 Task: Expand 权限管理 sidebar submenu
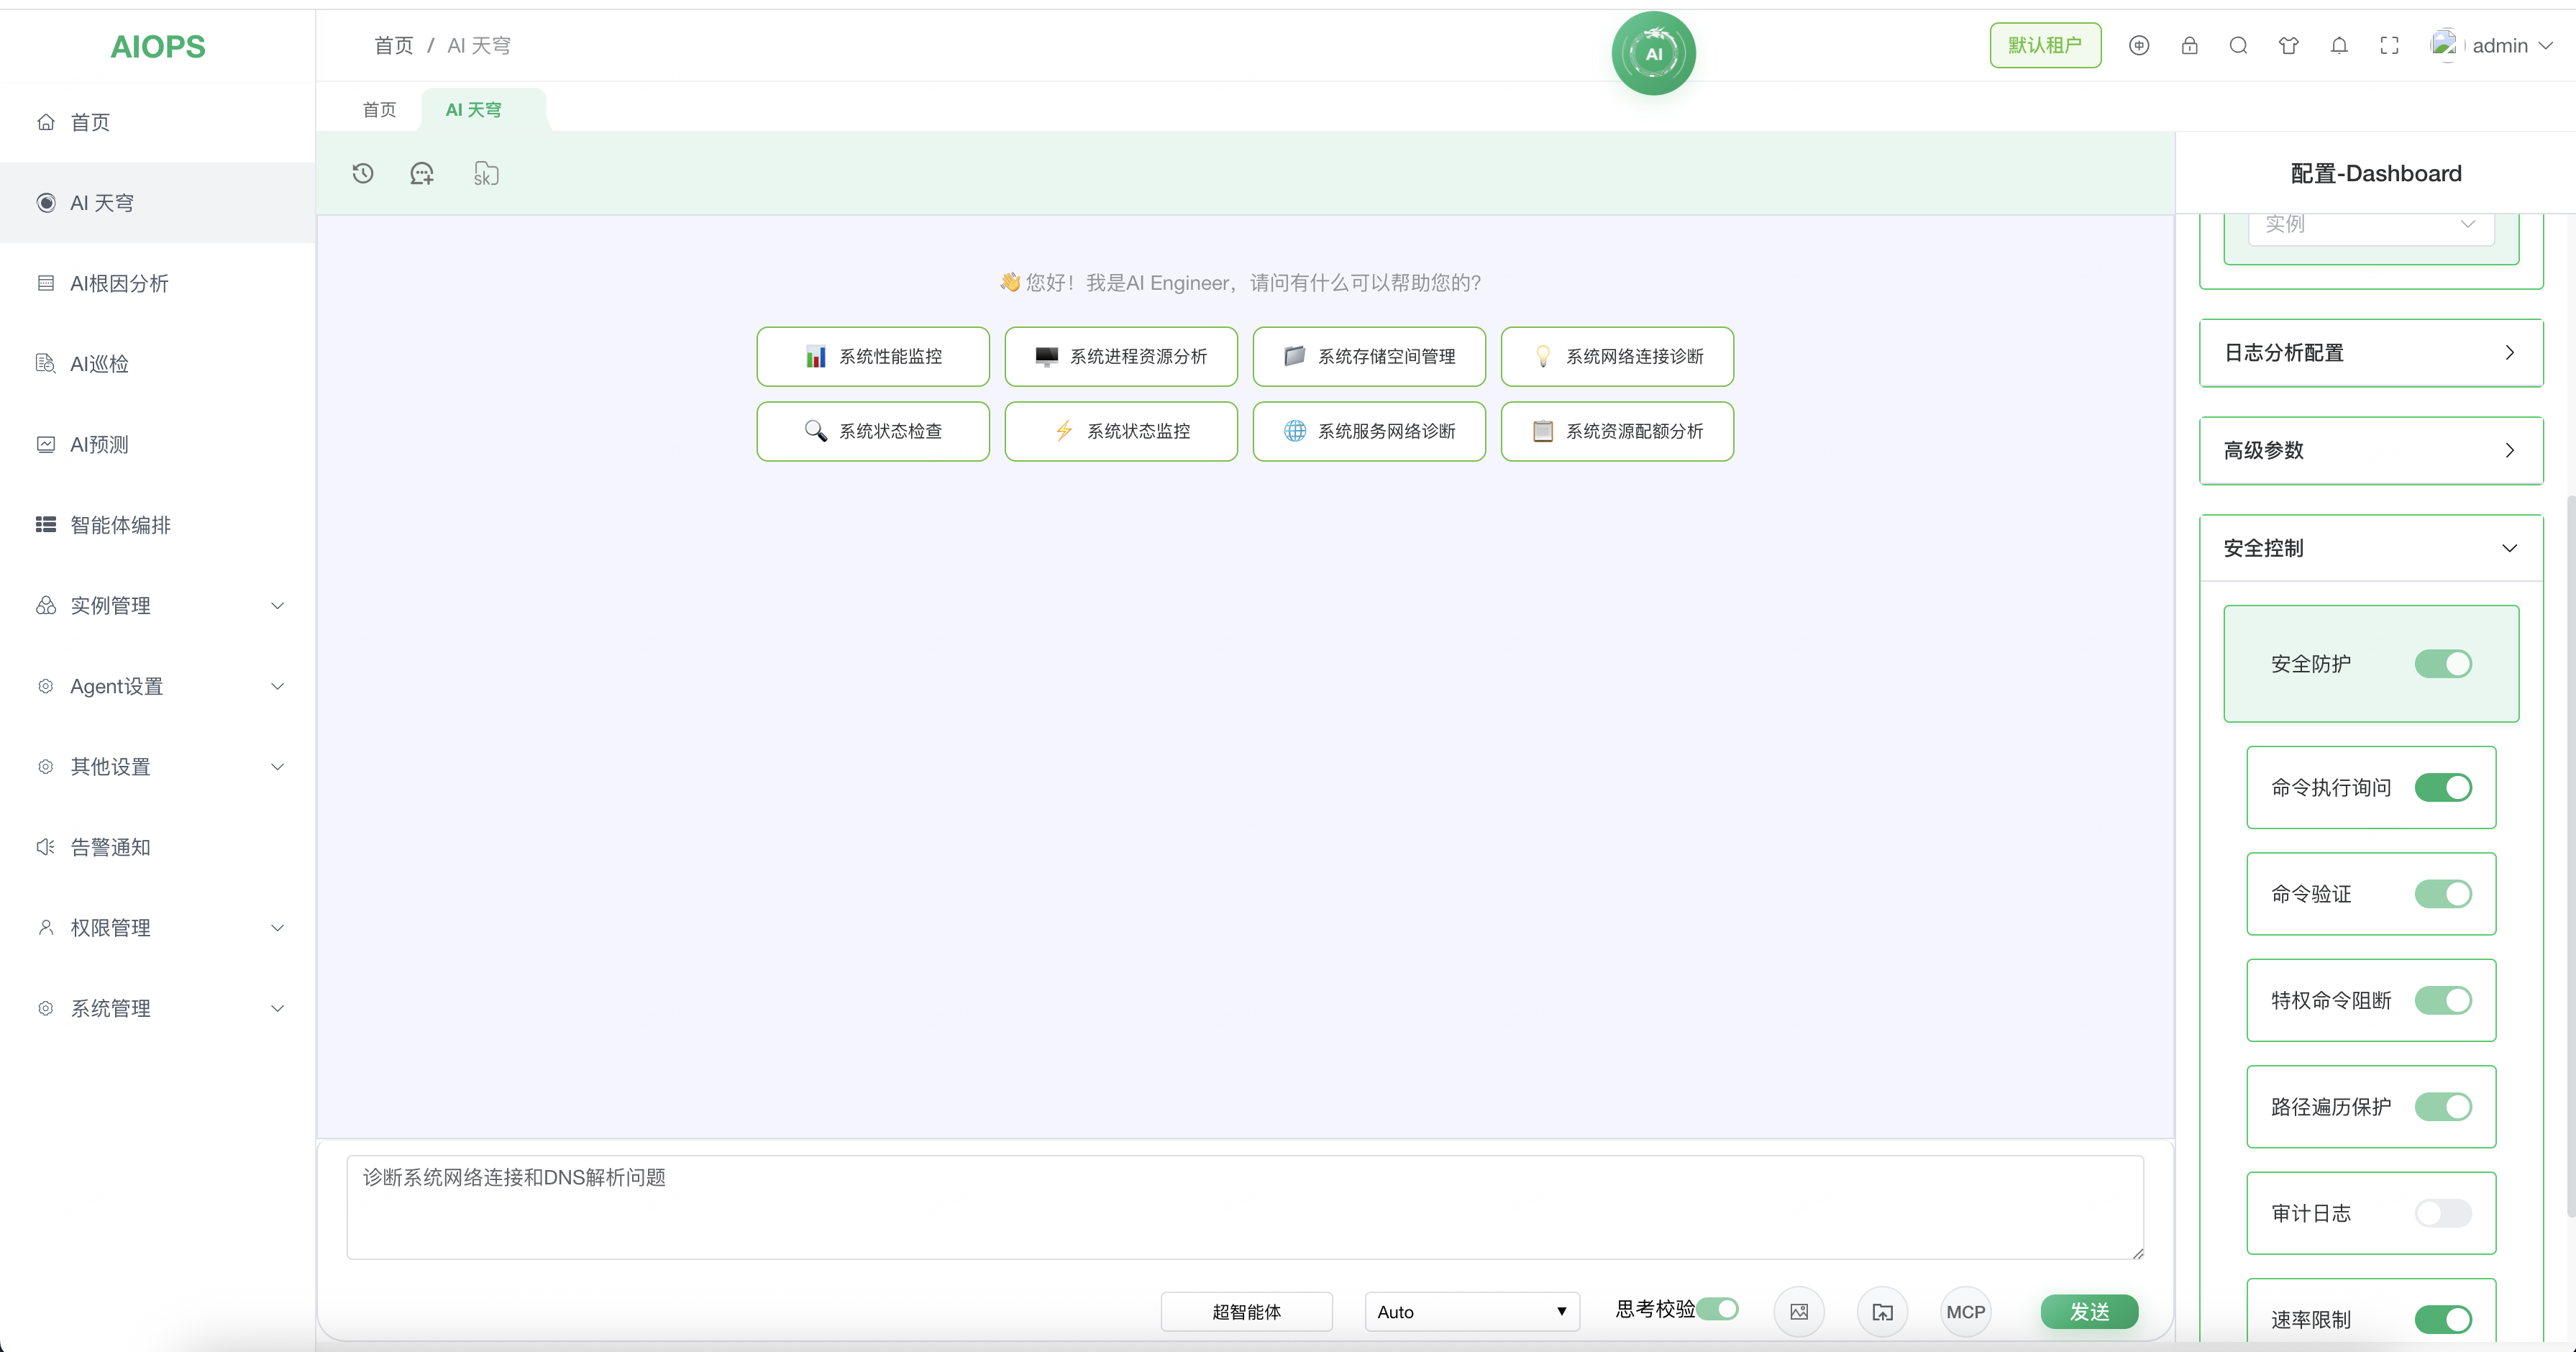tap(158, 928)
